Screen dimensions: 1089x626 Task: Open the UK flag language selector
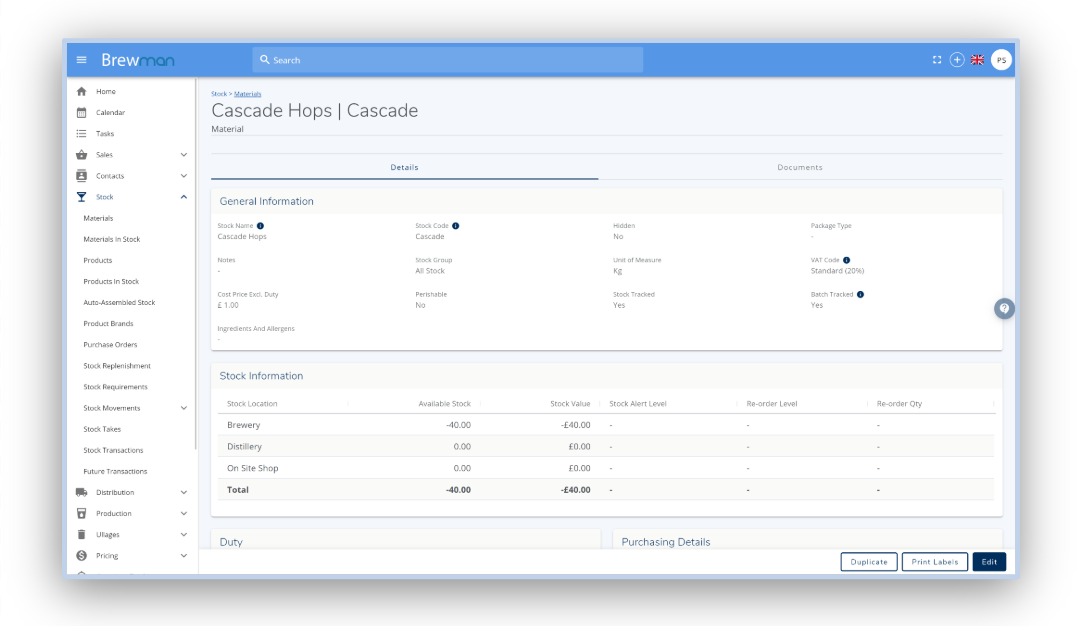pyautogui.click(x=977, y=60)
